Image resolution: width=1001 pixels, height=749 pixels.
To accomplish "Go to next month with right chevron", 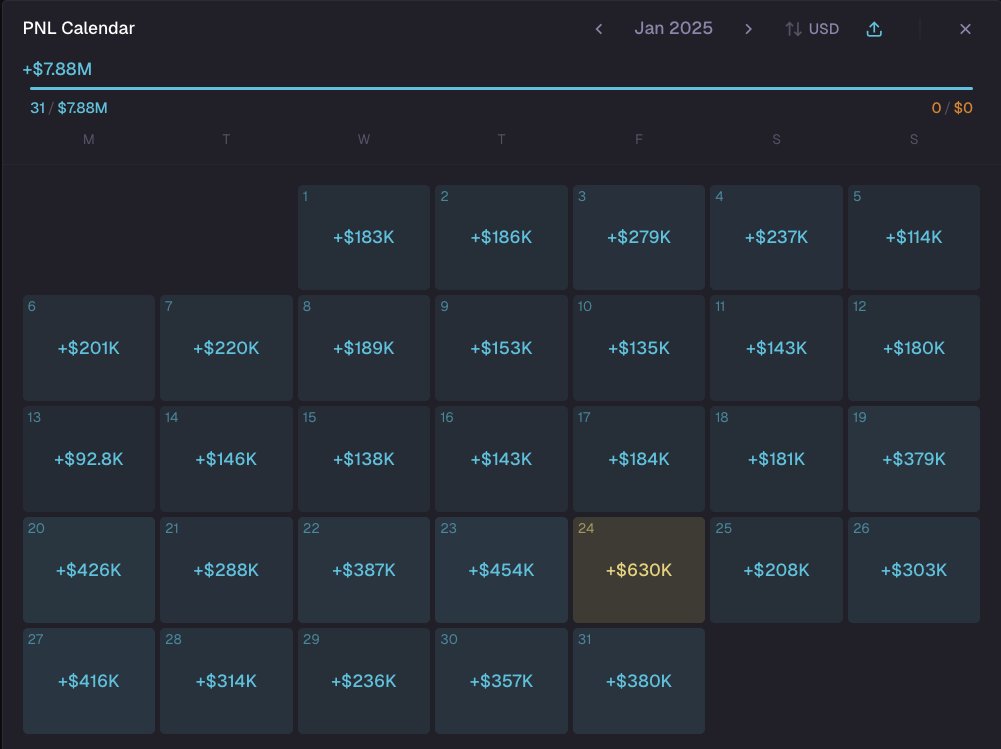I will point(748,29).
